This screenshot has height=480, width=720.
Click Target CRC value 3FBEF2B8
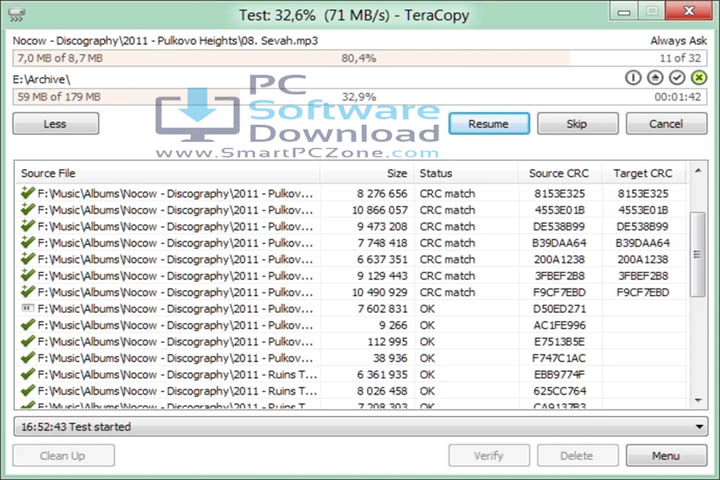pos(643,276)
